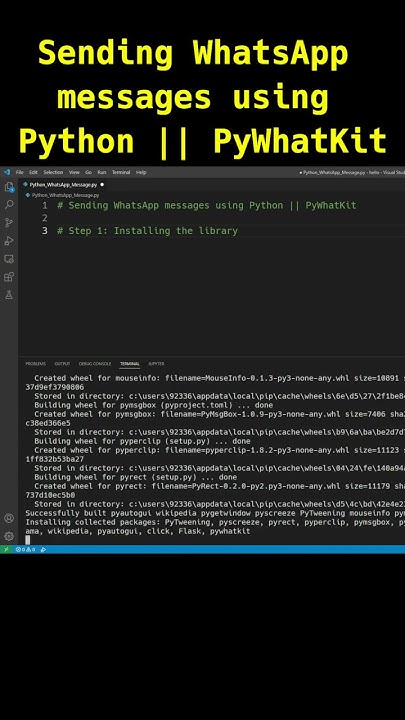Viewport: 405px width, 720px height.
Task: Open the Manage gear icon
Action: coord(9,536)
